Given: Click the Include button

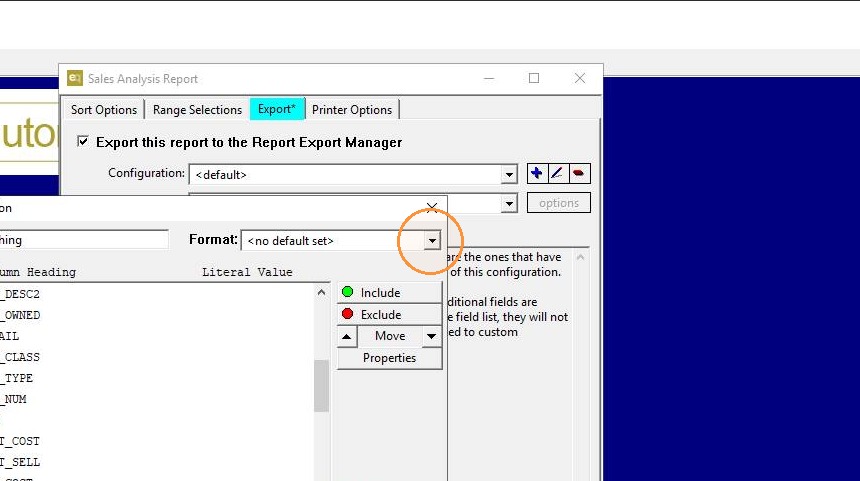Looking at the screenshot, I should coord(389,292).
